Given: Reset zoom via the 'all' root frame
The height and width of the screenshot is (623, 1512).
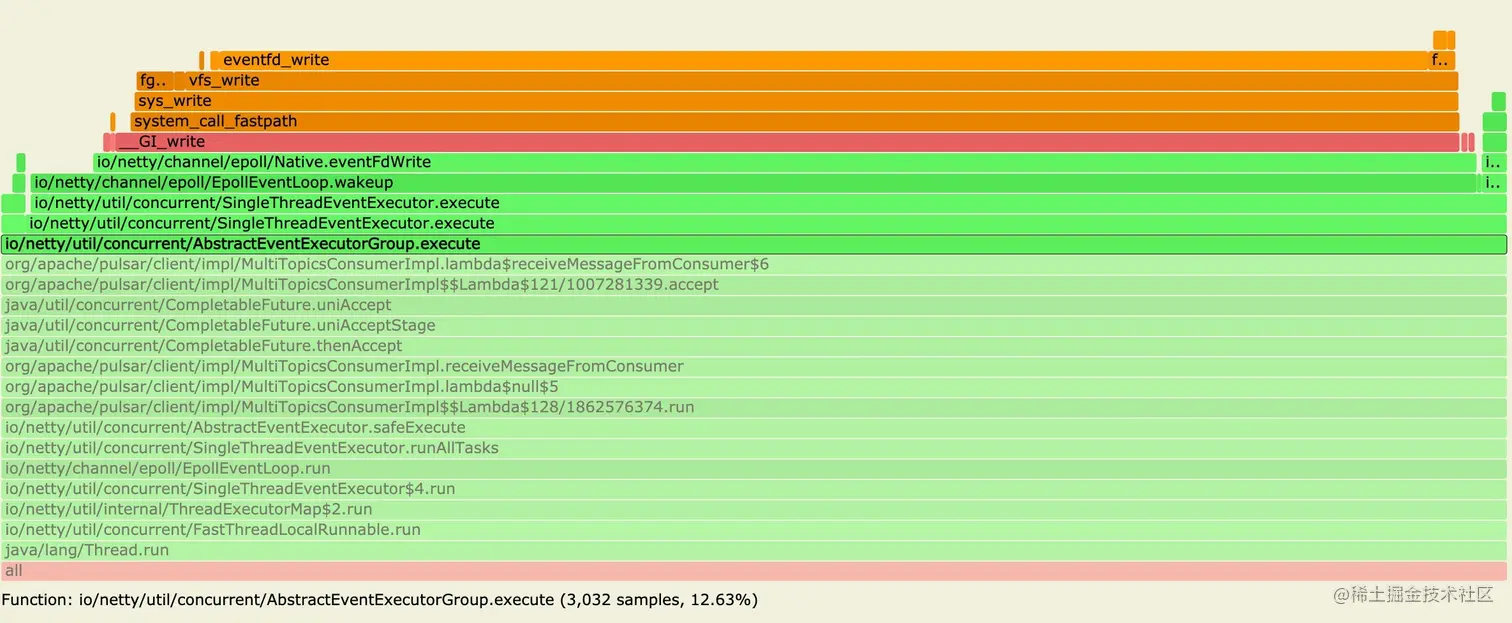Looking at the screenshot, I should click(x=754, y=571).
